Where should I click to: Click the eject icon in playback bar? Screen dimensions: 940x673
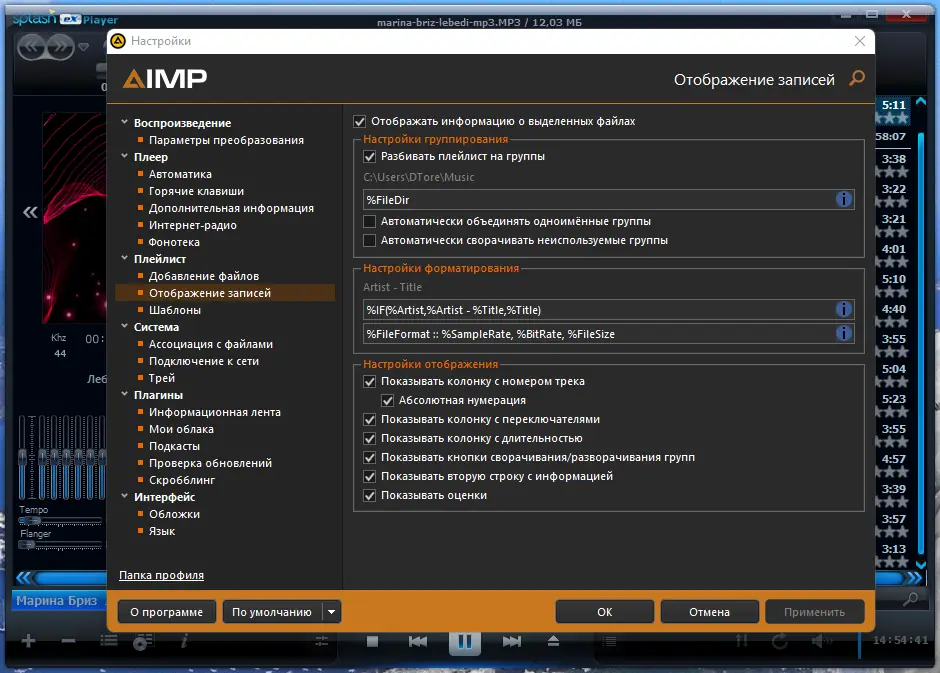pos(553,641)
